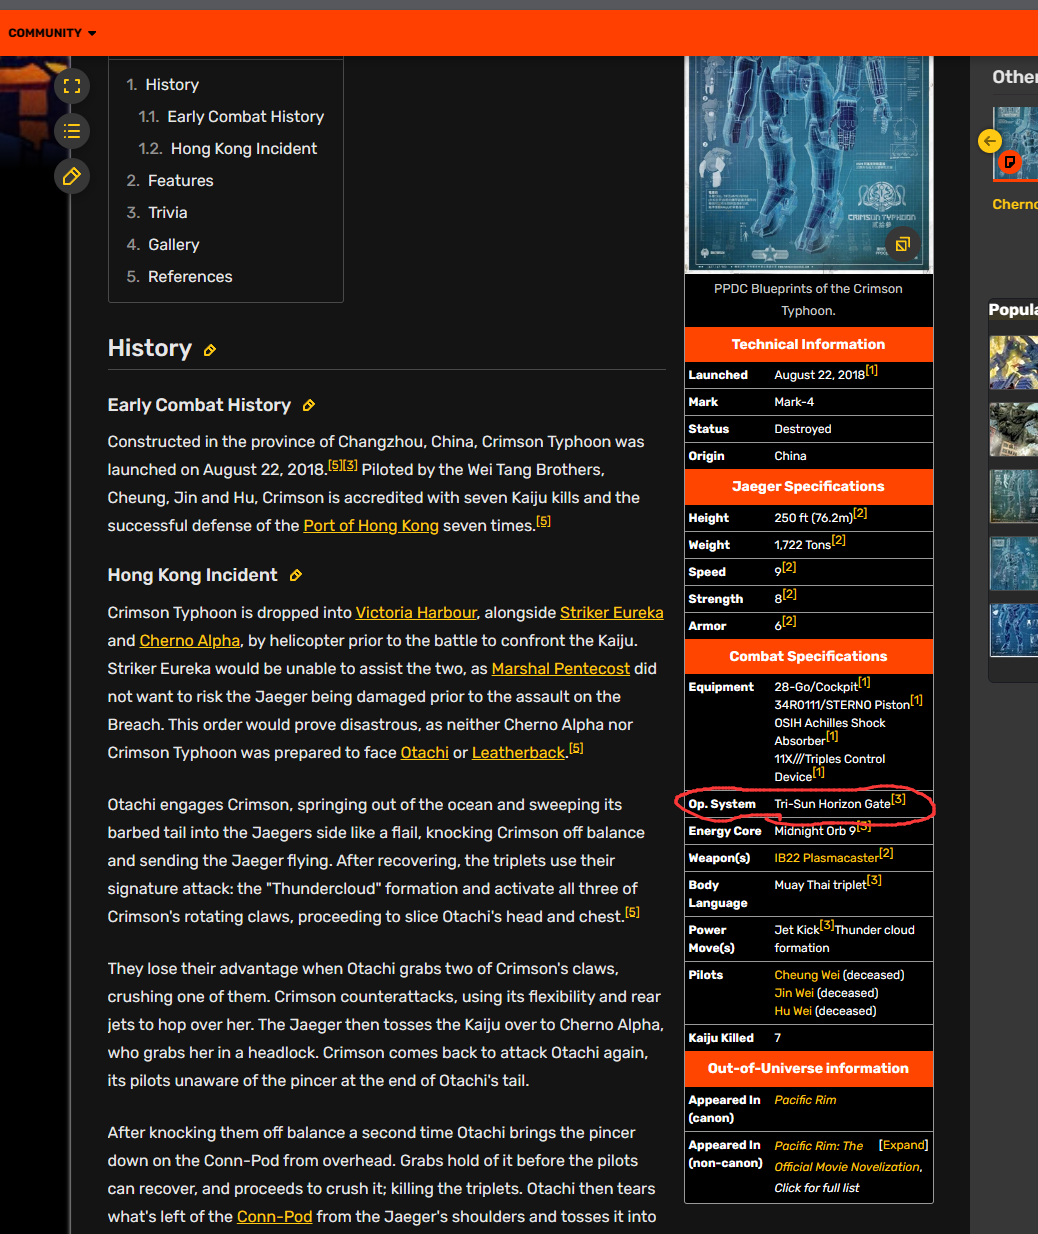
Task: Click the expand fullscreen icon in the side rail
Action: pos(72,86)
